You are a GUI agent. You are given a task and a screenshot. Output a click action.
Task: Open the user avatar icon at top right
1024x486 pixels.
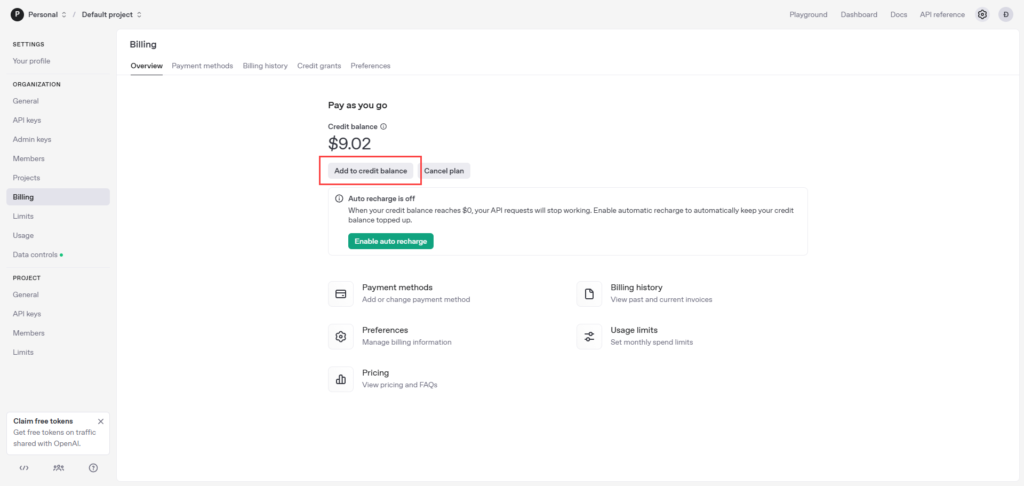pyautogui.click(x=1005, y=14)
